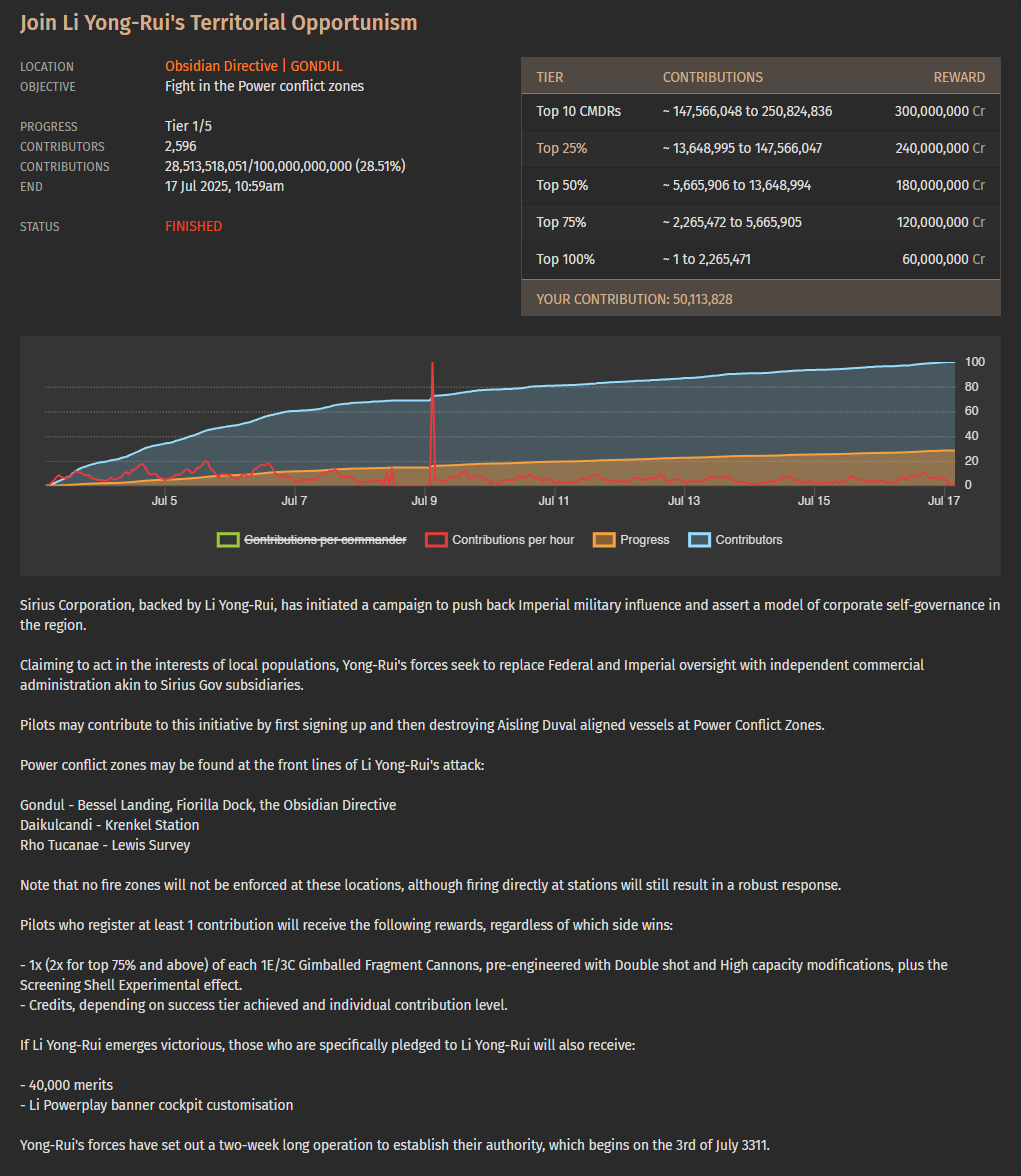
Task: Select the highlighted Top 25% tier
Action: 562,148
